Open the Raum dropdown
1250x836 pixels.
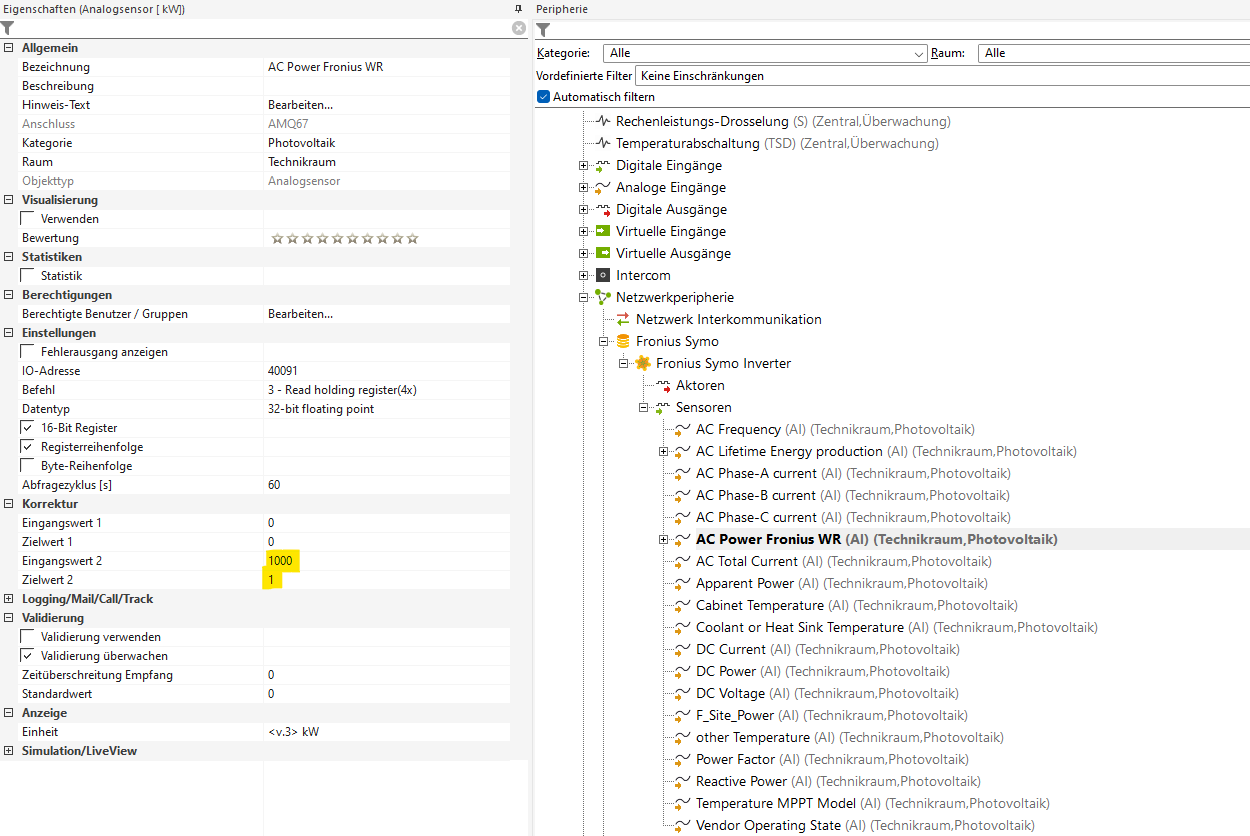pos(1114,53)
